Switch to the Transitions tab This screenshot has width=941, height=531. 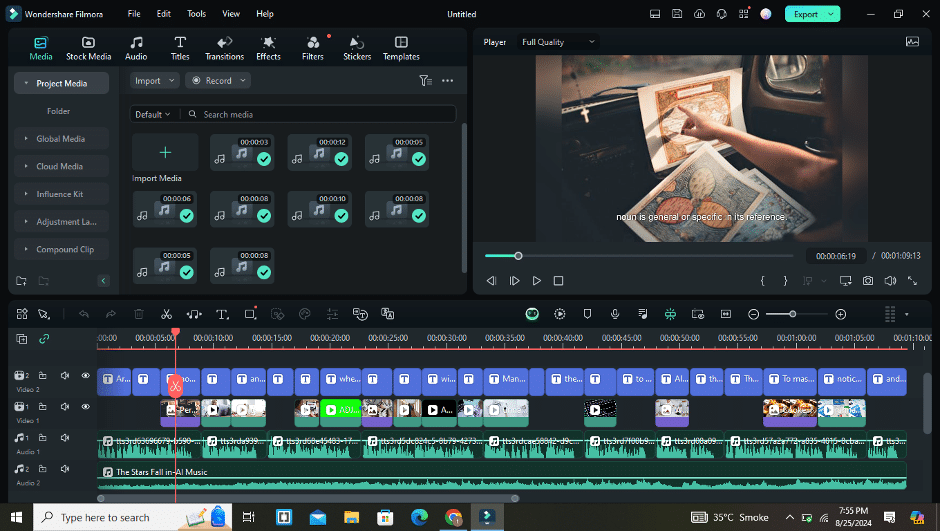224,49
